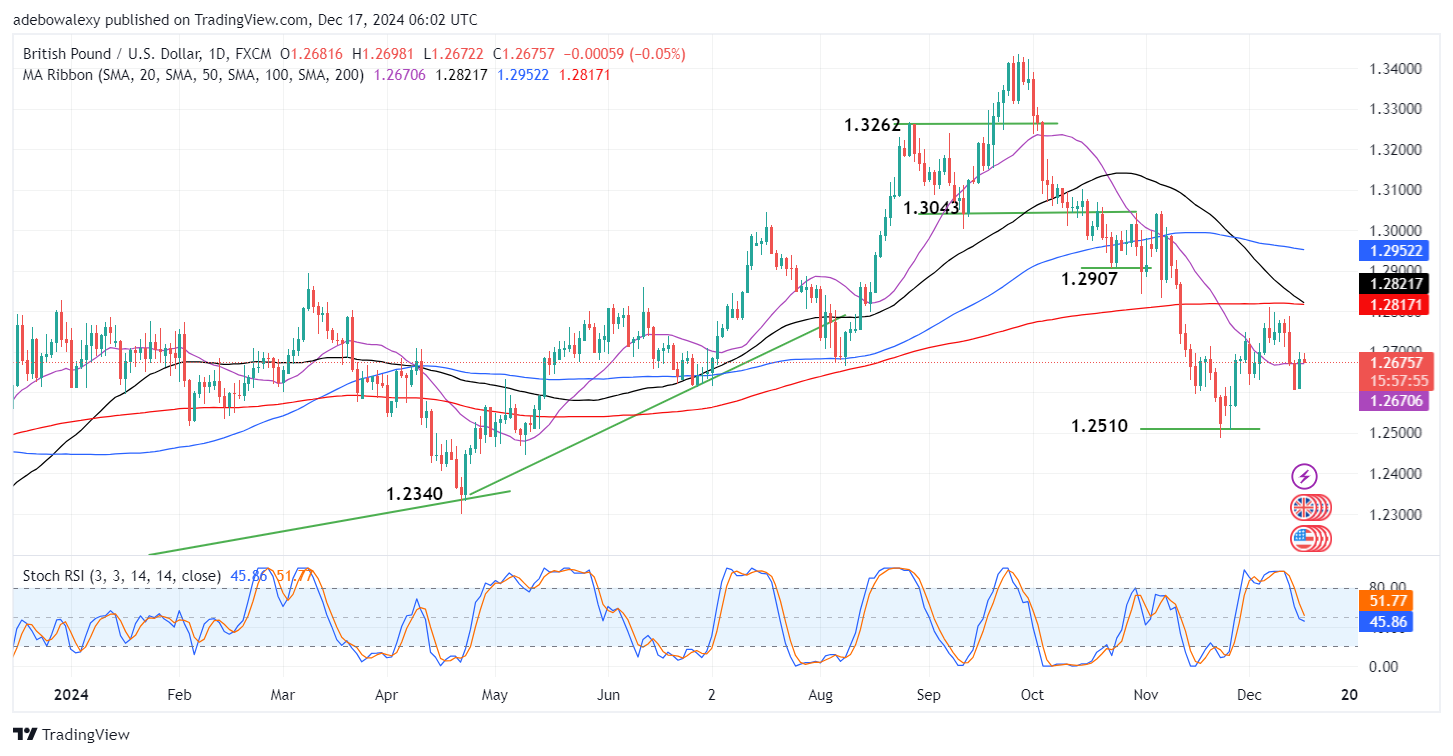
Task: Click the purple lightning event icon
Action: 1304,476
